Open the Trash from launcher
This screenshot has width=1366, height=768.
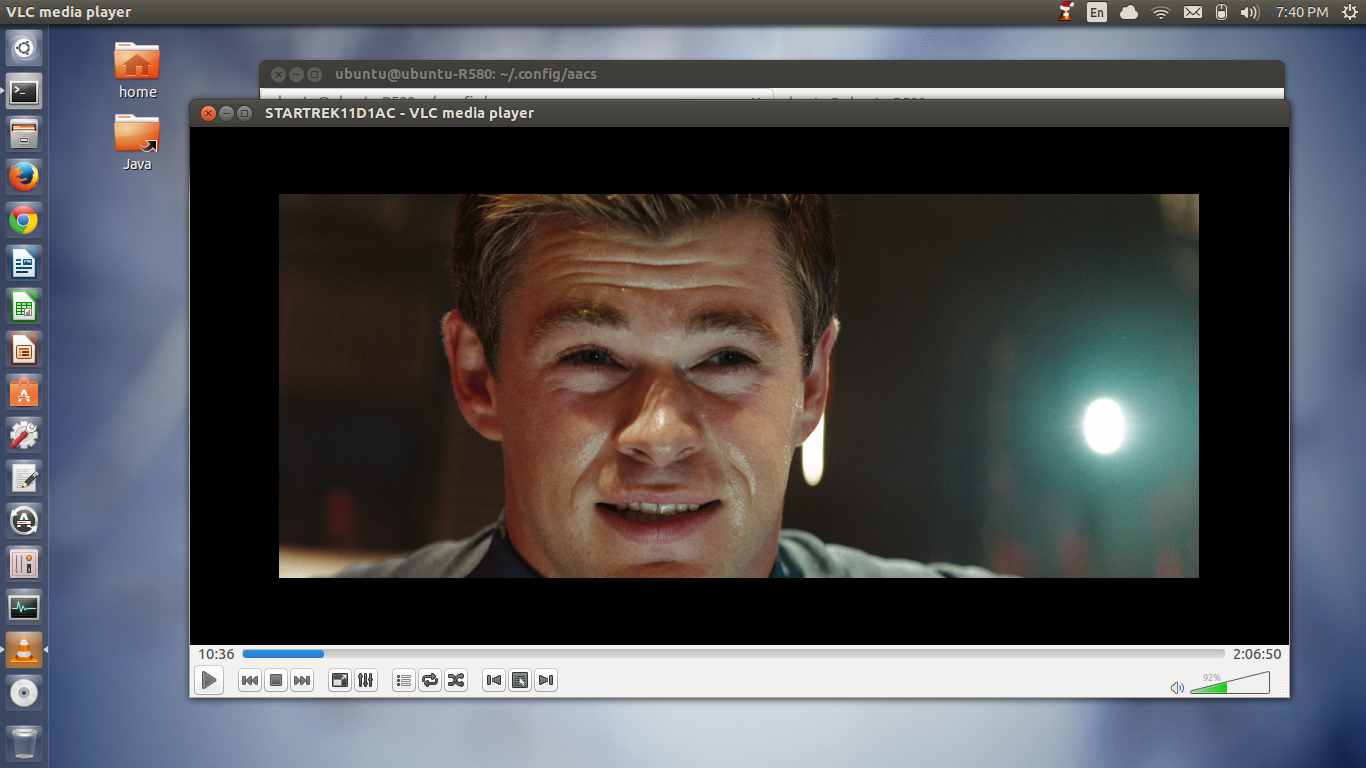pos(24,743)
